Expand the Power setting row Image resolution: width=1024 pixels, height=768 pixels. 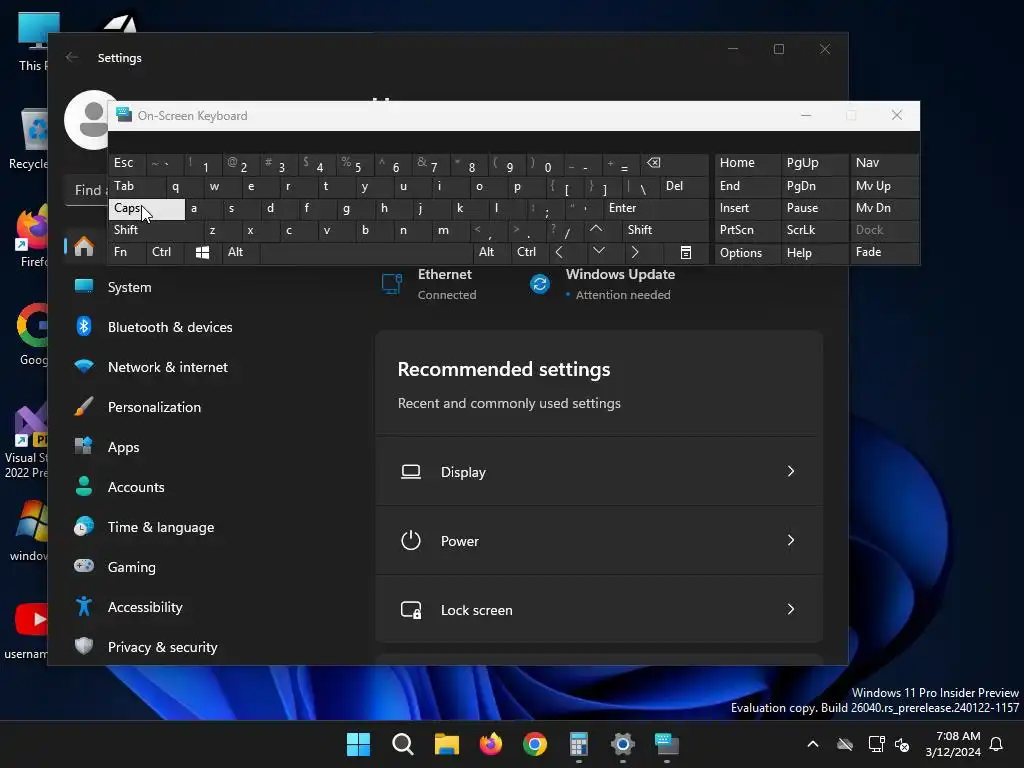click(x=599, y=541)
